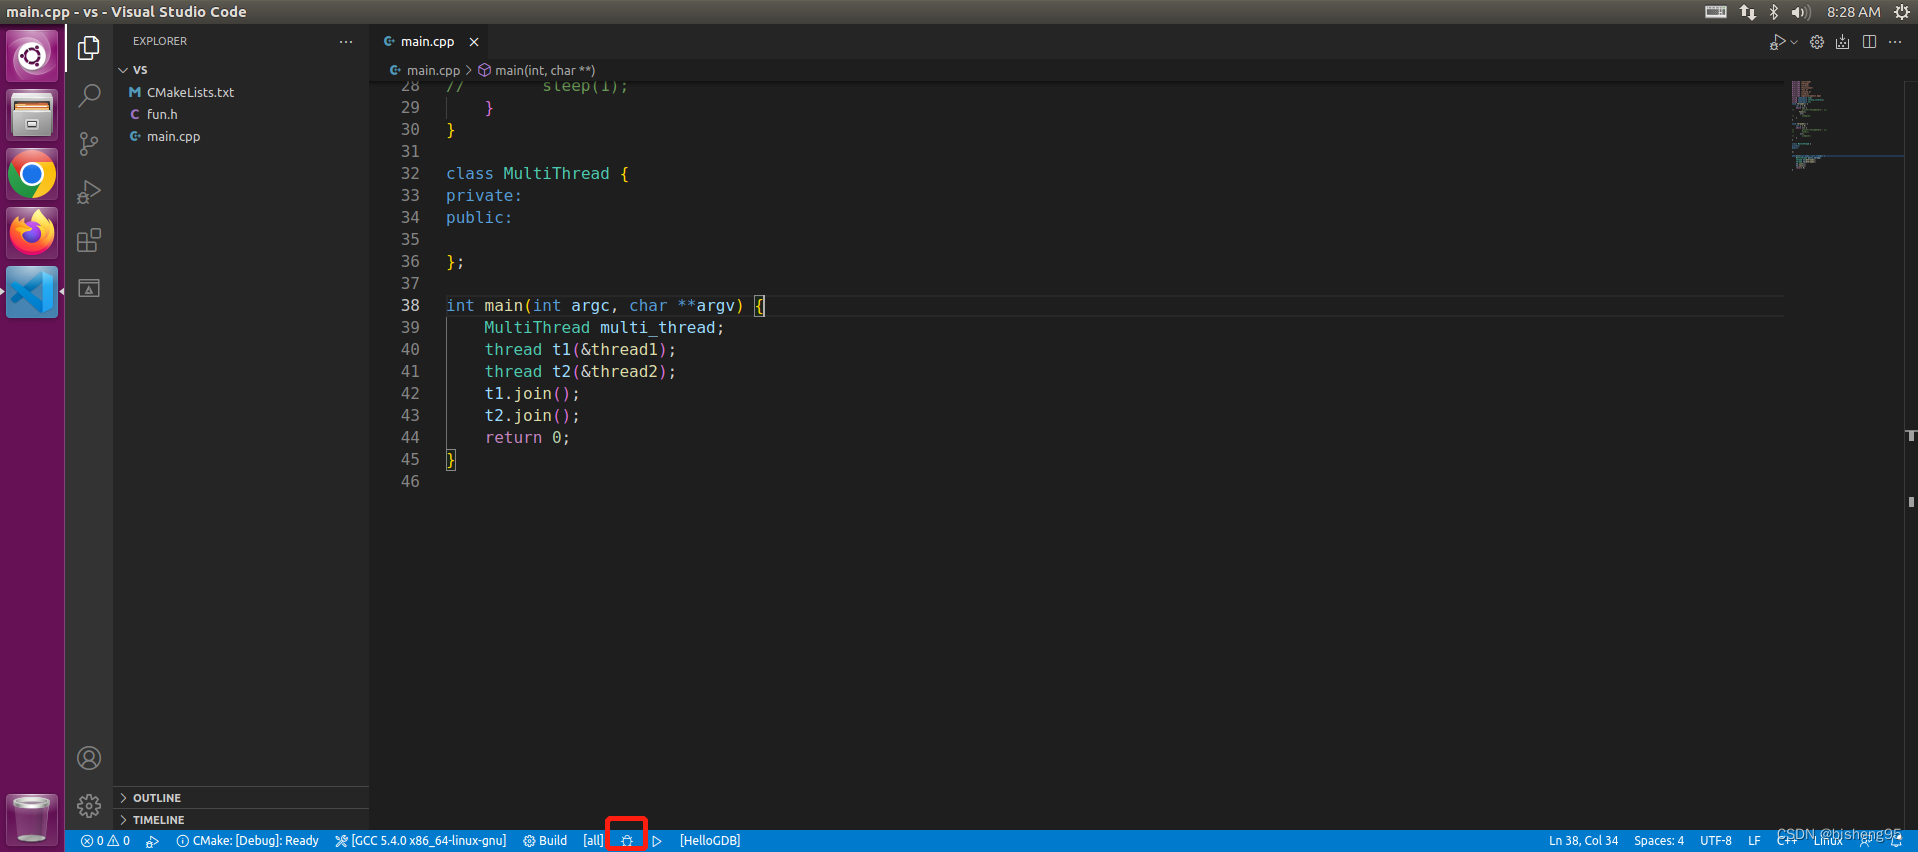Click the minimap code overview
The image size is (1918, 852).
coord(1845,125)
